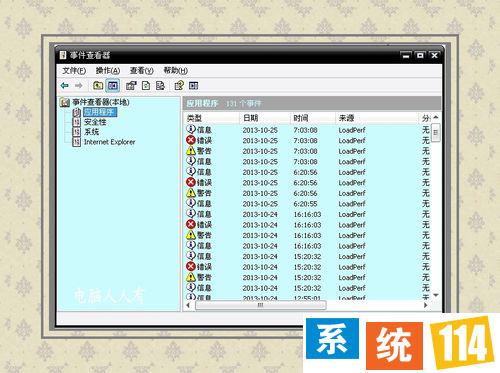Sort by the 来源 column header
Viewport: 500px width, 373px height.
(x=377, y=118)
